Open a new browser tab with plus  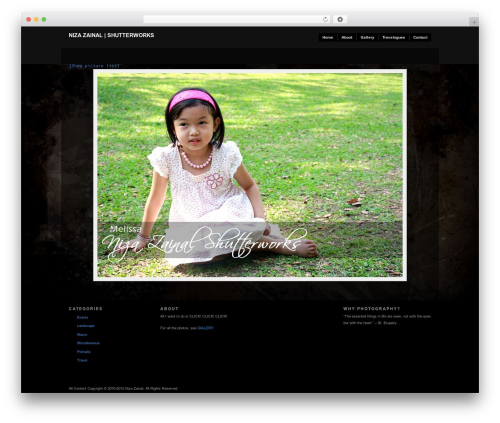point(474,22)
